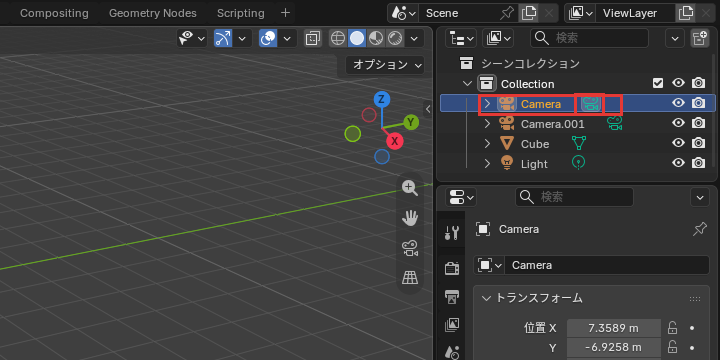Open the scene browse dropdown icon
This screenshot has width=720, height=360.
point(403,13)
